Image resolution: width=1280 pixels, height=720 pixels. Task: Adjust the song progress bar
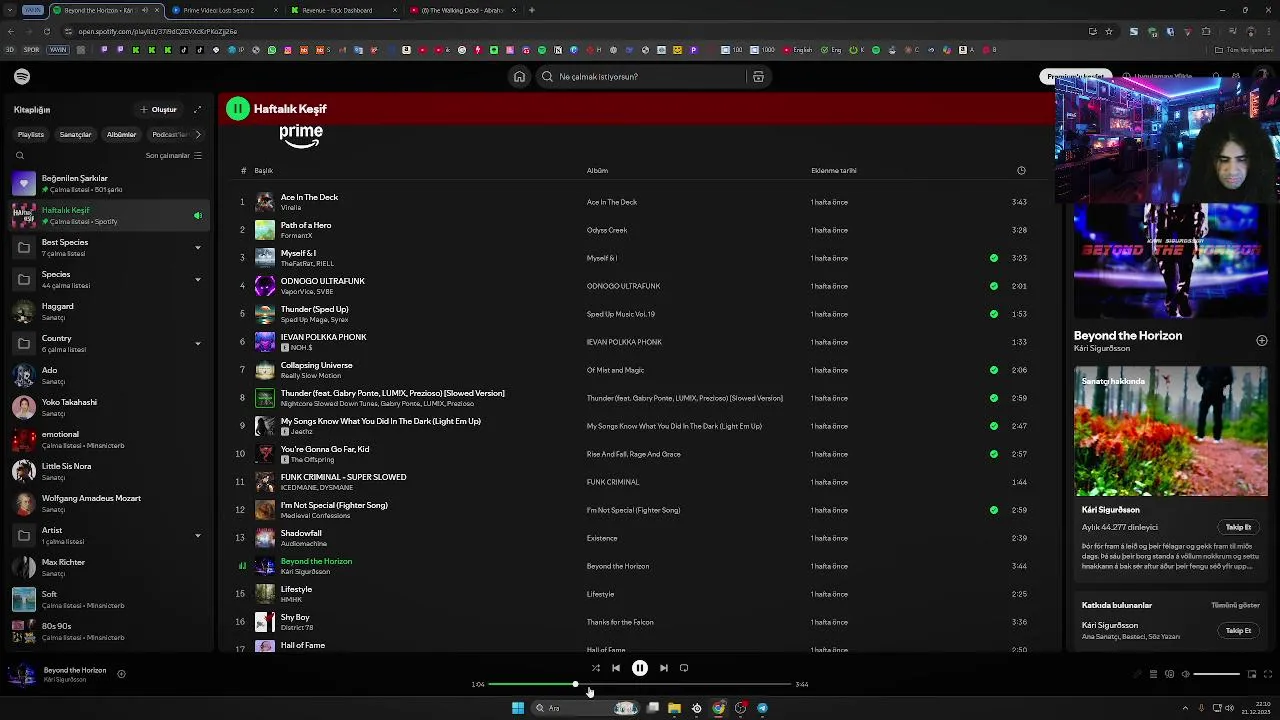pos(640,685)
